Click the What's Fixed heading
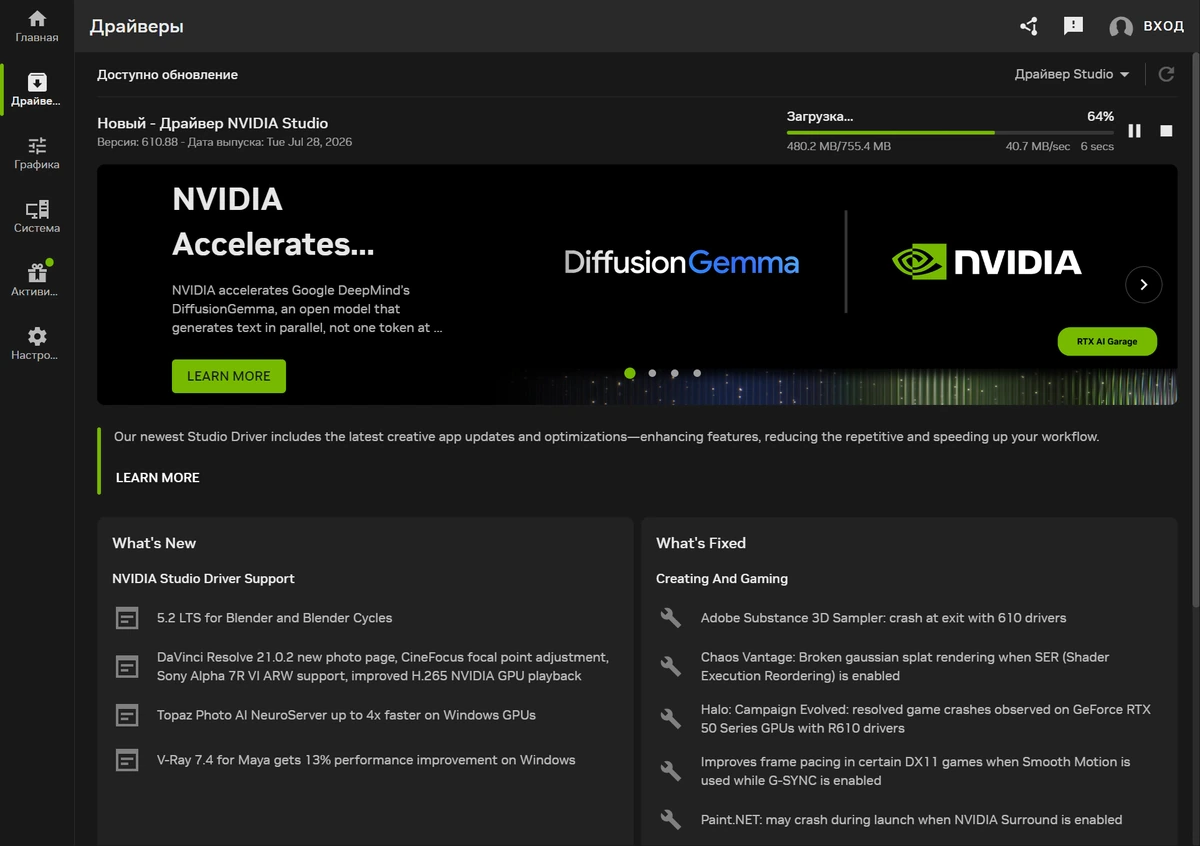The image size is (1200, 846). coord(701,543)
